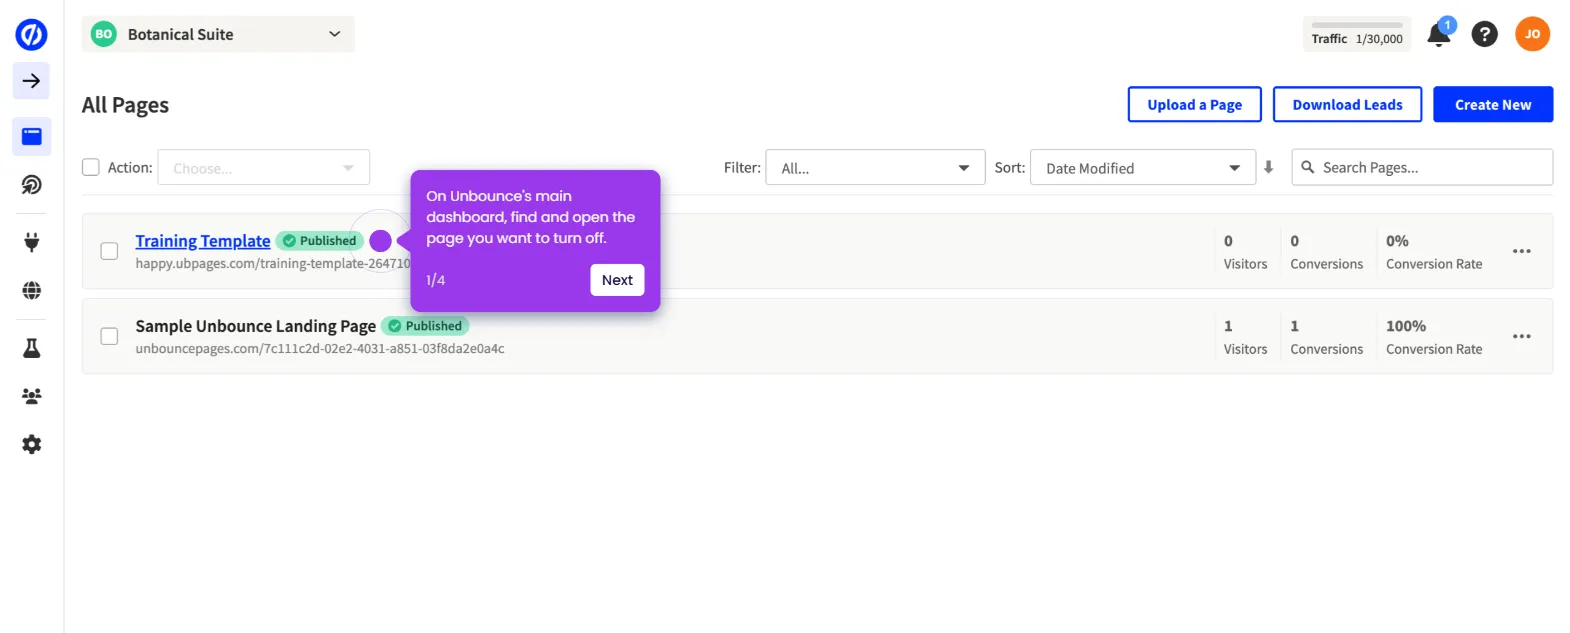Click the purple tour hotspot dot
The width and height of the screenshot is (1570, 633).
pos(380,241)
